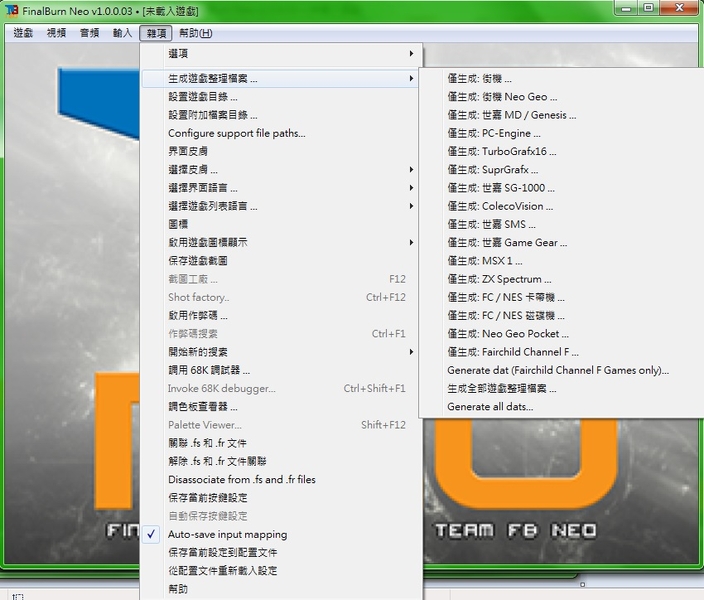Screen dimensions: 704x600
Task: Expand the 選項 submenu
Action: click(282, 53)
